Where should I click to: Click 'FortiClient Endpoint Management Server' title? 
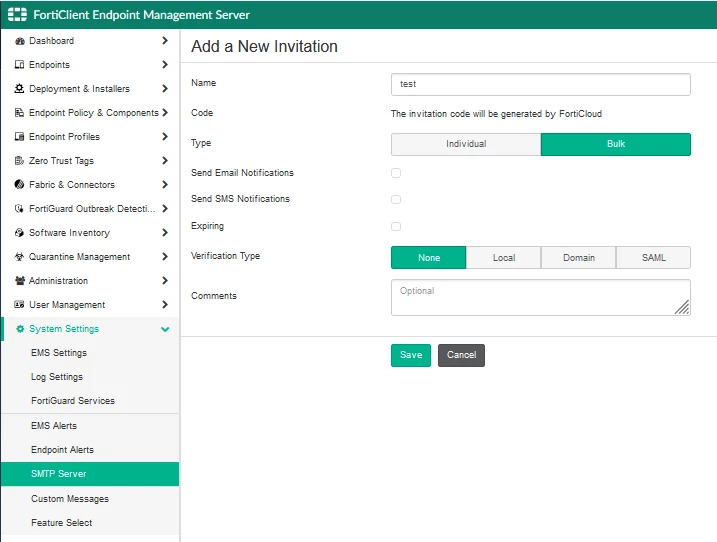tap(141, 15)
